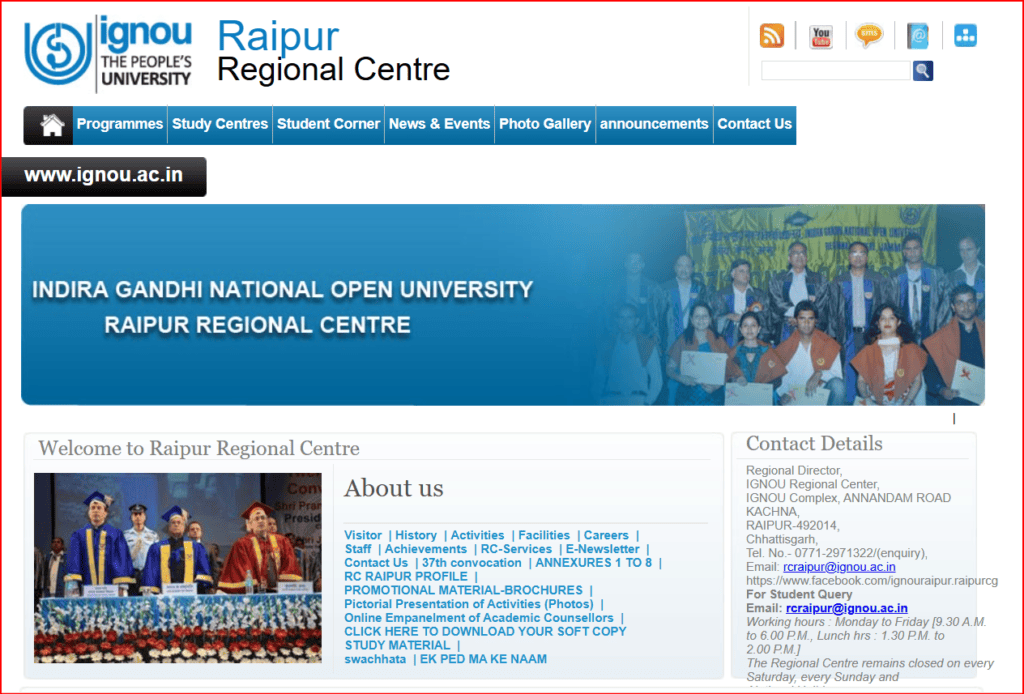Open the RC RAIPUR PROFILE link

click(406, 577)
